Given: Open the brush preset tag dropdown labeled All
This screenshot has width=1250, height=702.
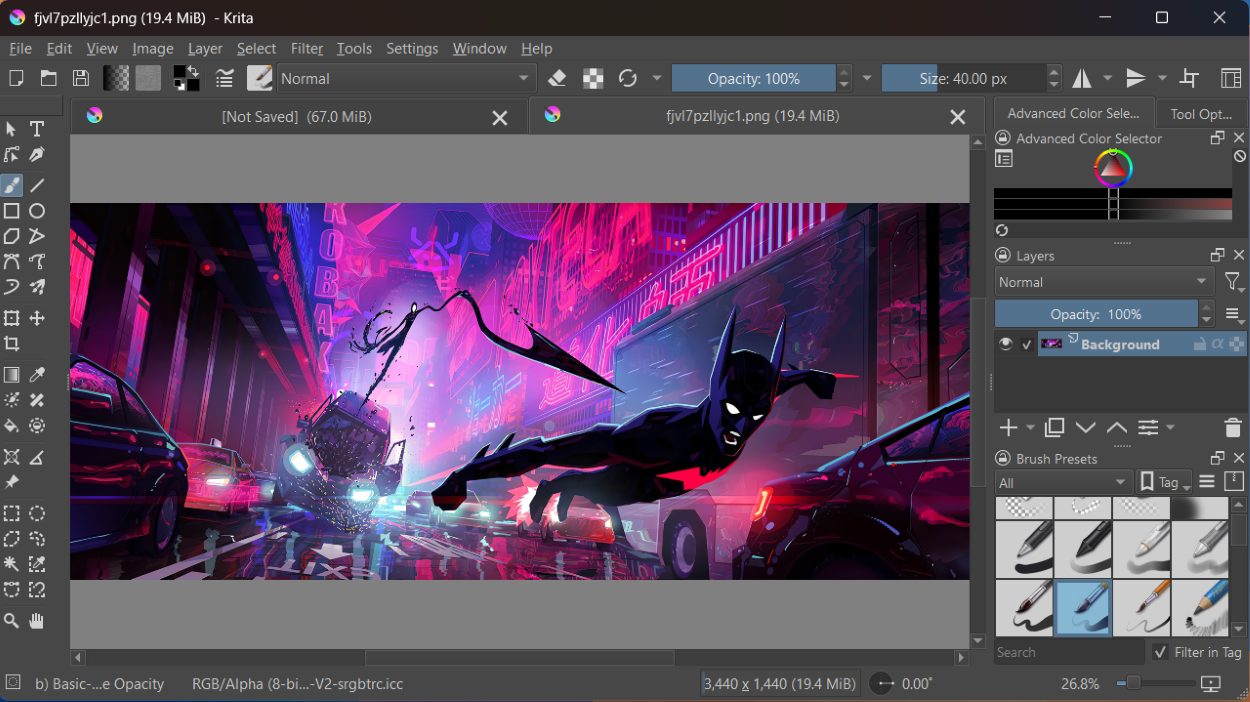Looking at the screenshot, I should pos(1060,481).
